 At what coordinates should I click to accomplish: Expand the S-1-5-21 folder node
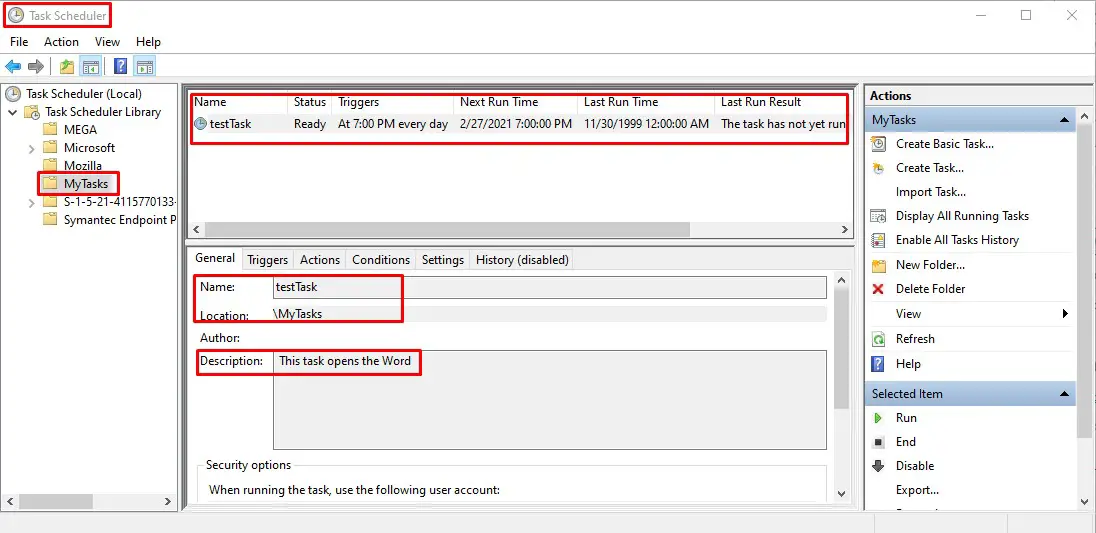pos(31,203)
